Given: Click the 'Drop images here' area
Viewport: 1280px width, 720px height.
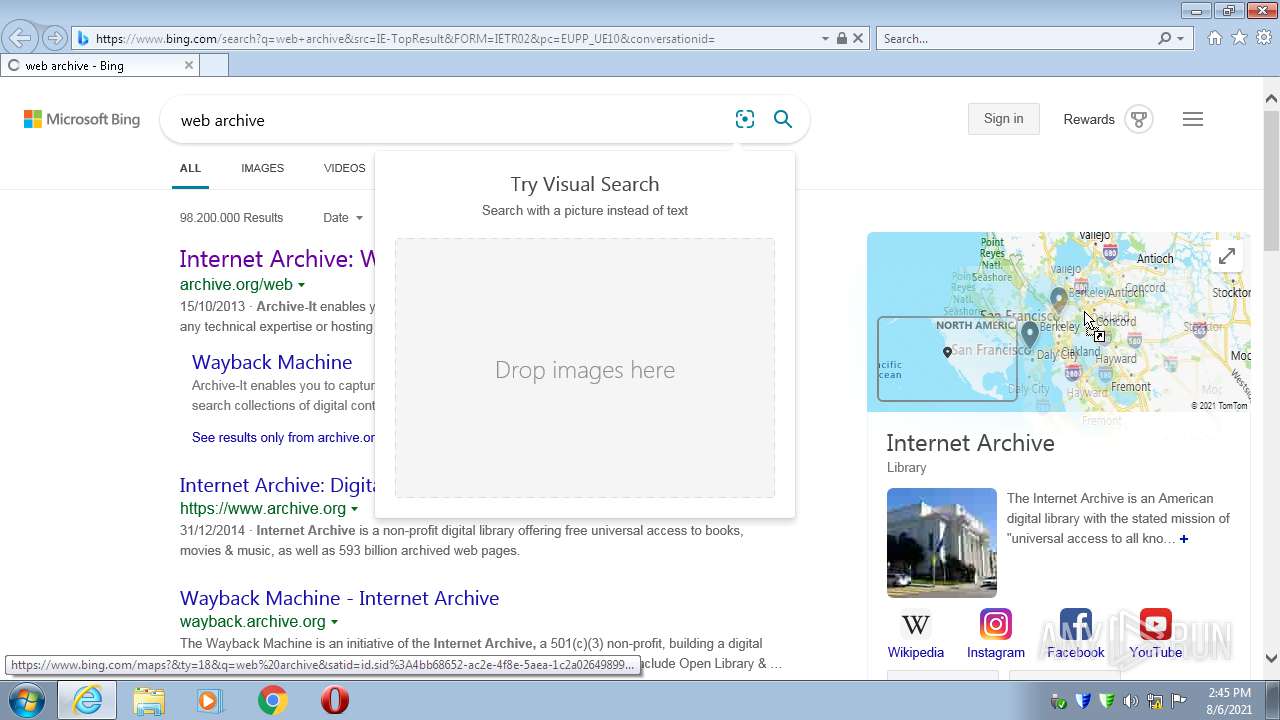Looking at the screenshot, I should [585, 368].
